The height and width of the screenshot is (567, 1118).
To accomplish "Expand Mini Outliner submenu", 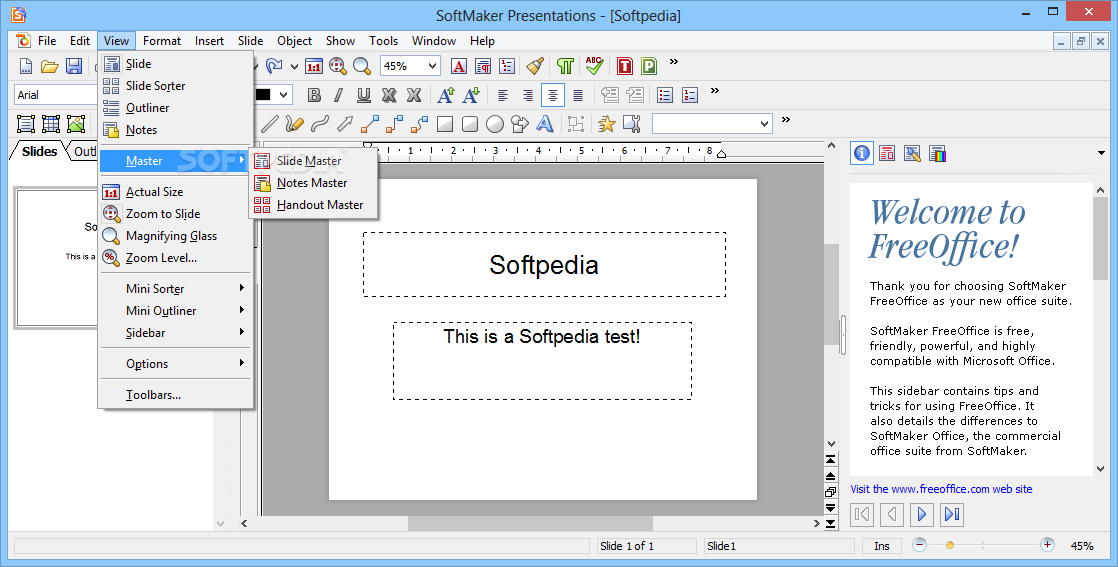I will point(175,310).
